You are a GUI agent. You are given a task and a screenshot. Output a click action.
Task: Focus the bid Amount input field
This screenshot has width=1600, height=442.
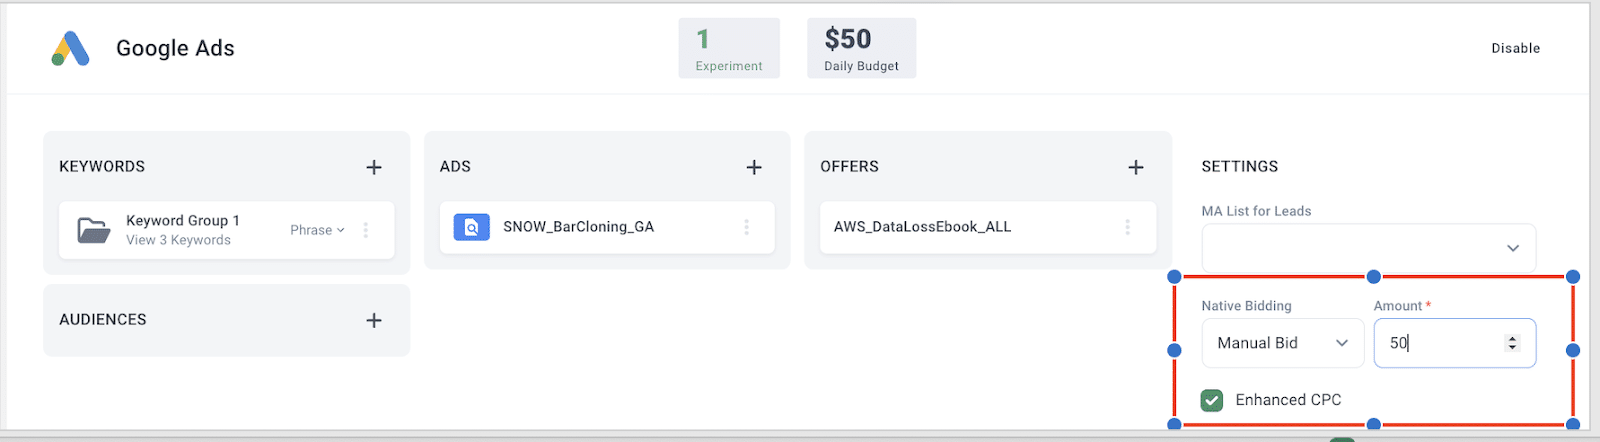point(1454,343)
